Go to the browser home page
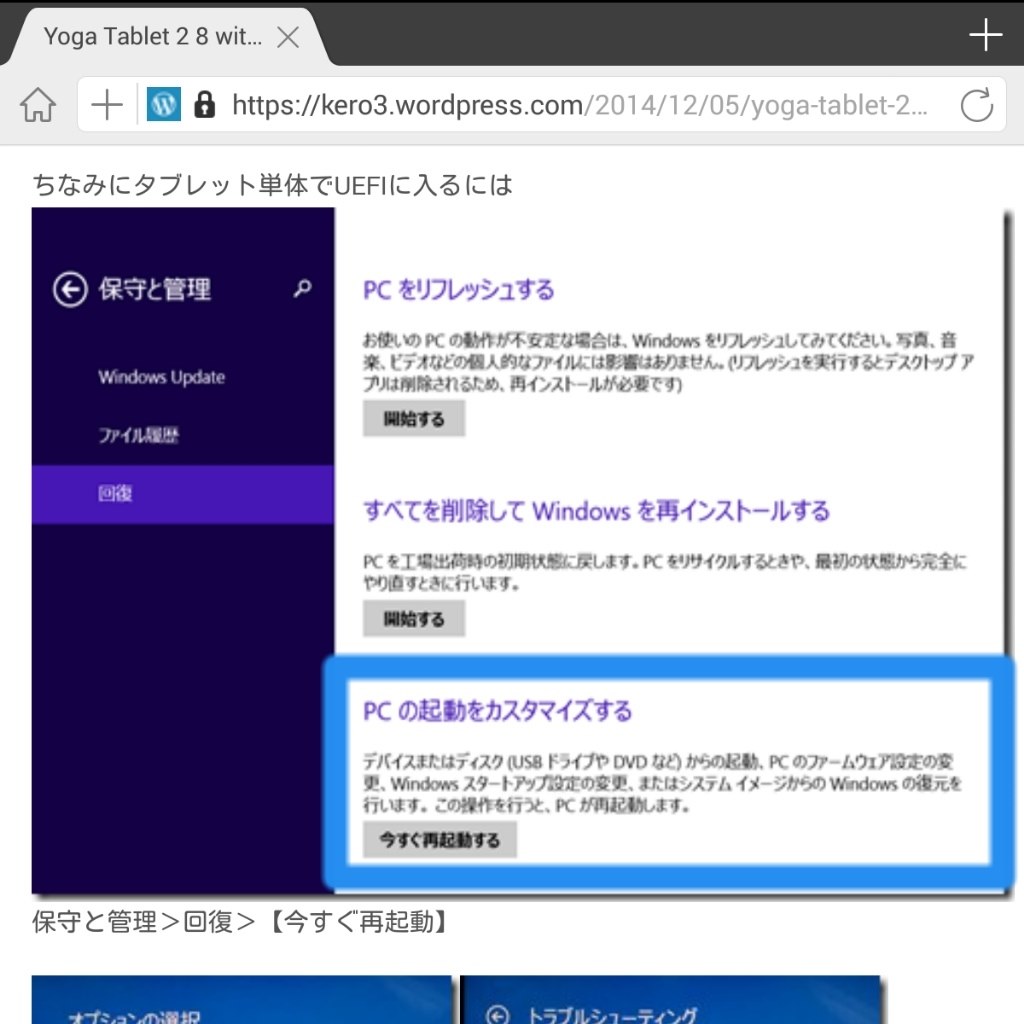The image size is (1024, 1024). point(38,104)
